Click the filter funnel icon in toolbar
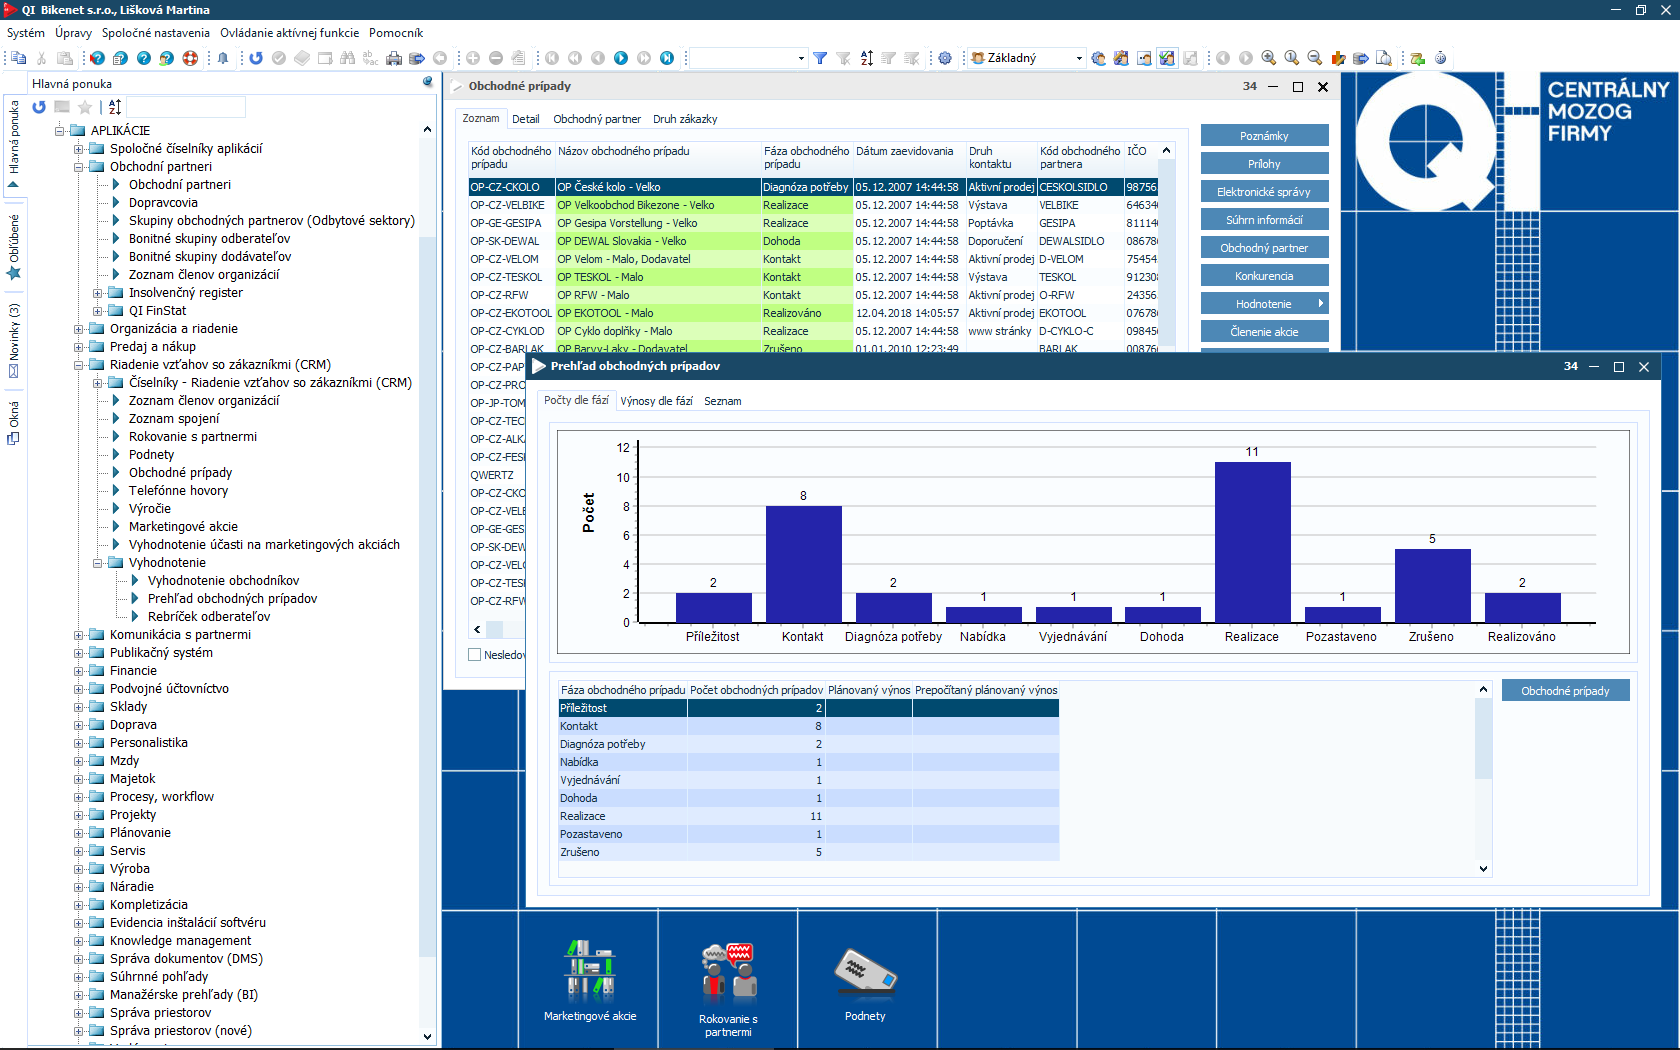Screen dimensions: 1680x1050 [x=820, y=58]
